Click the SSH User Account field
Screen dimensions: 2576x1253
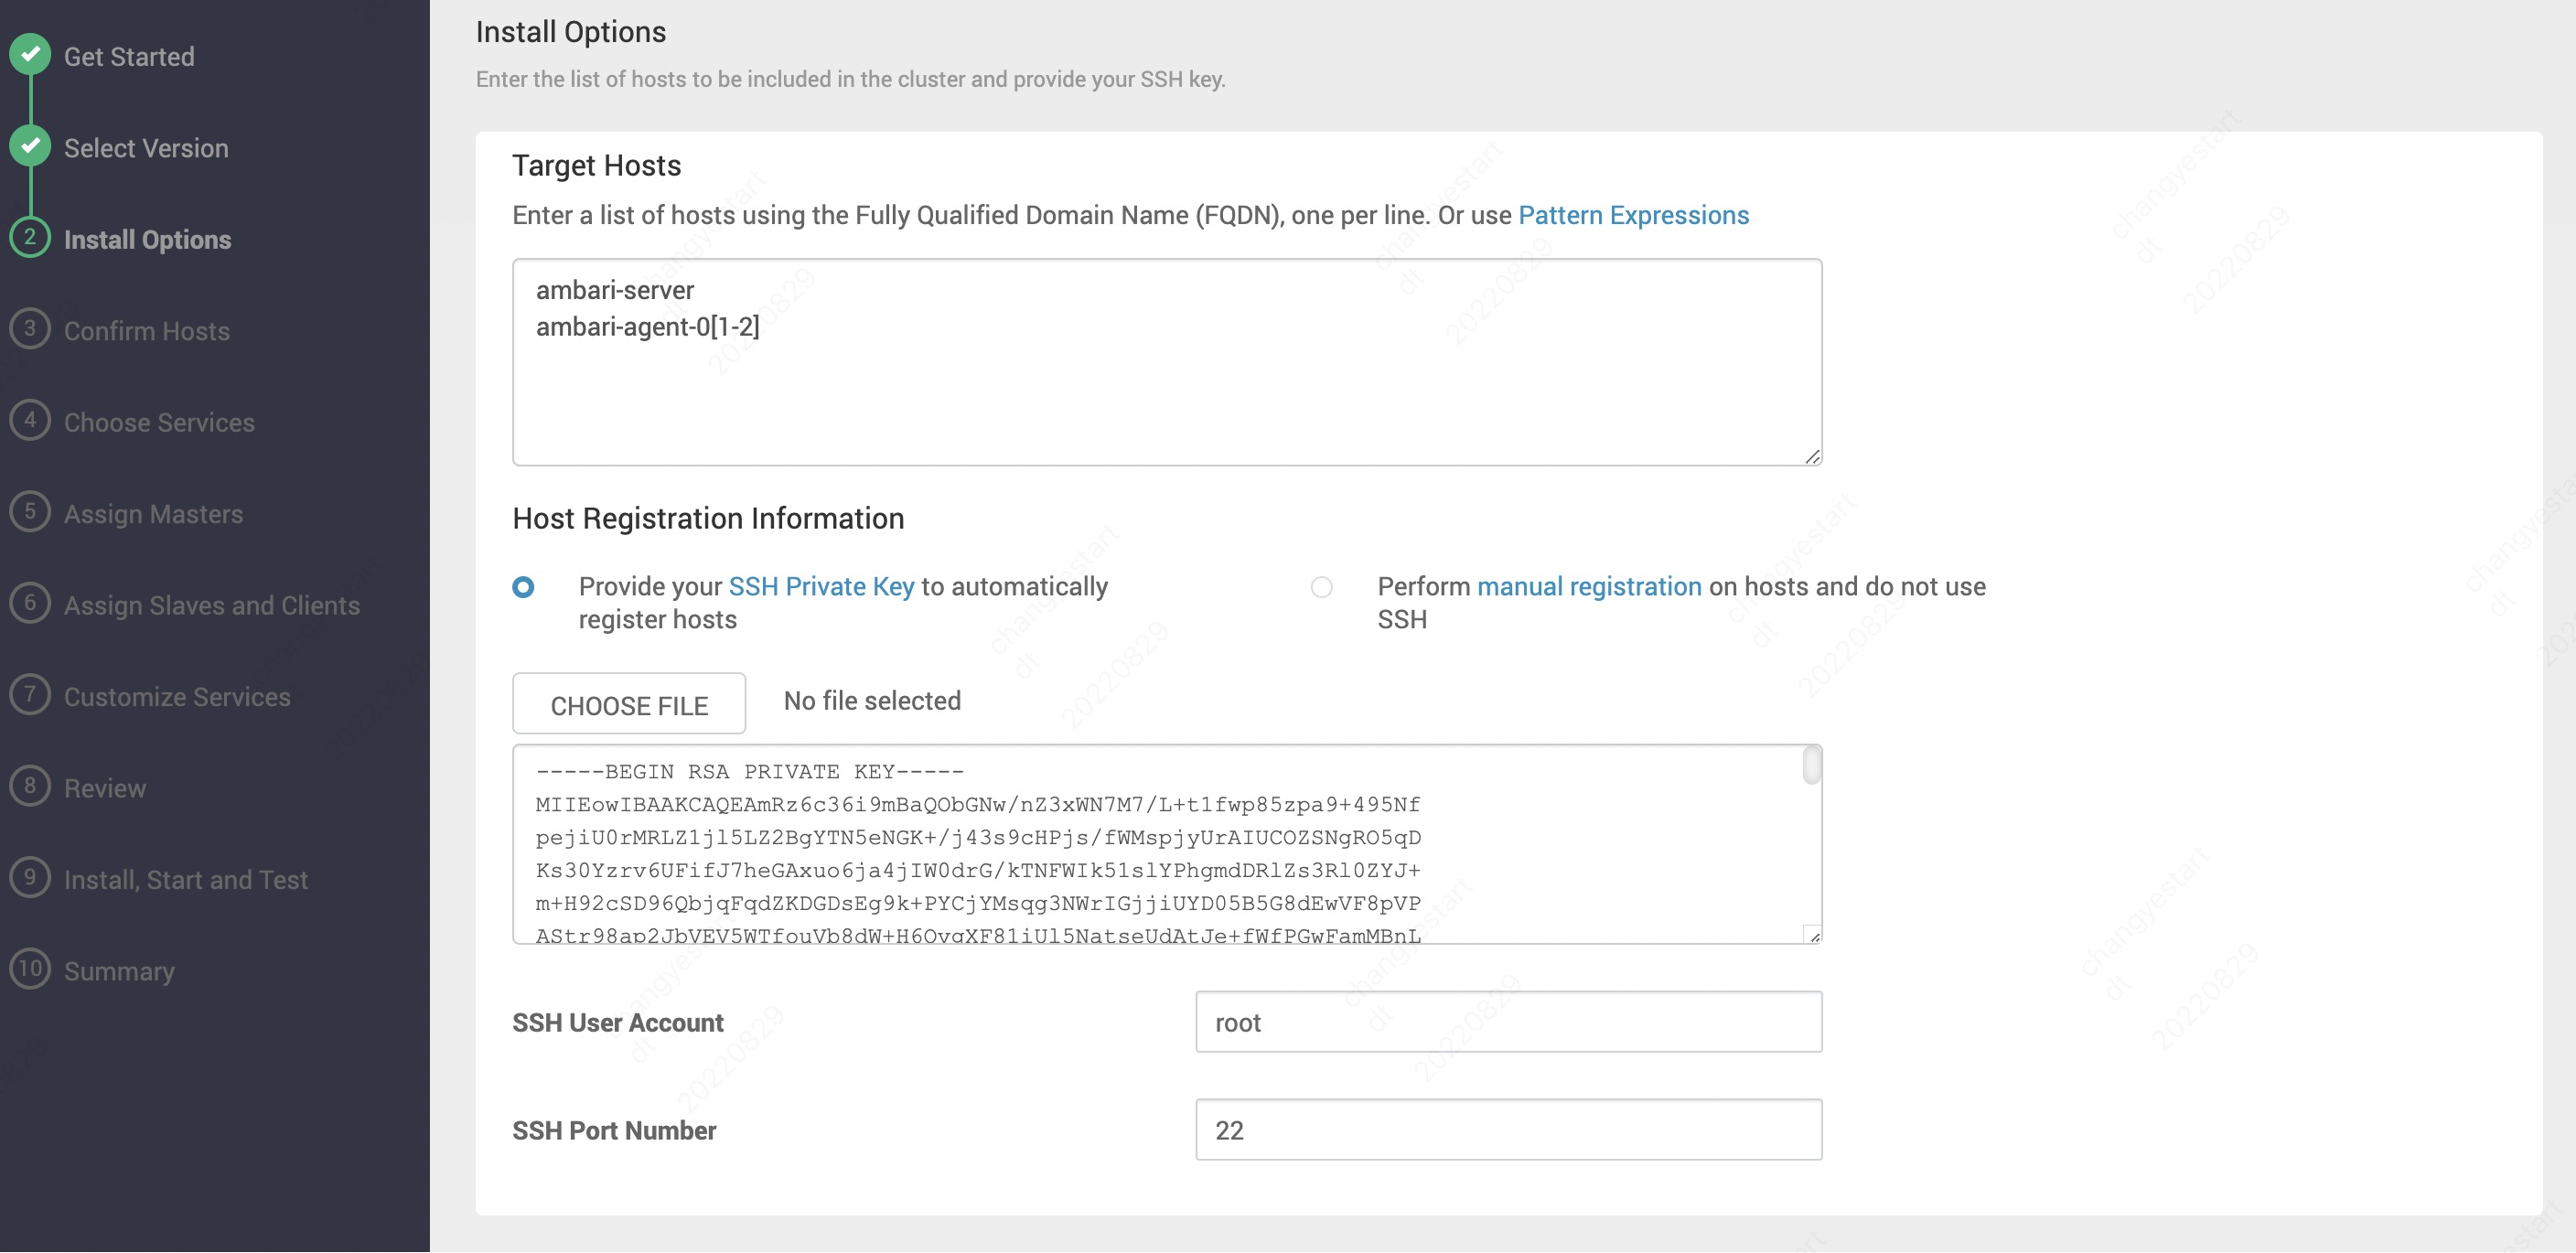(1508, 1022)
